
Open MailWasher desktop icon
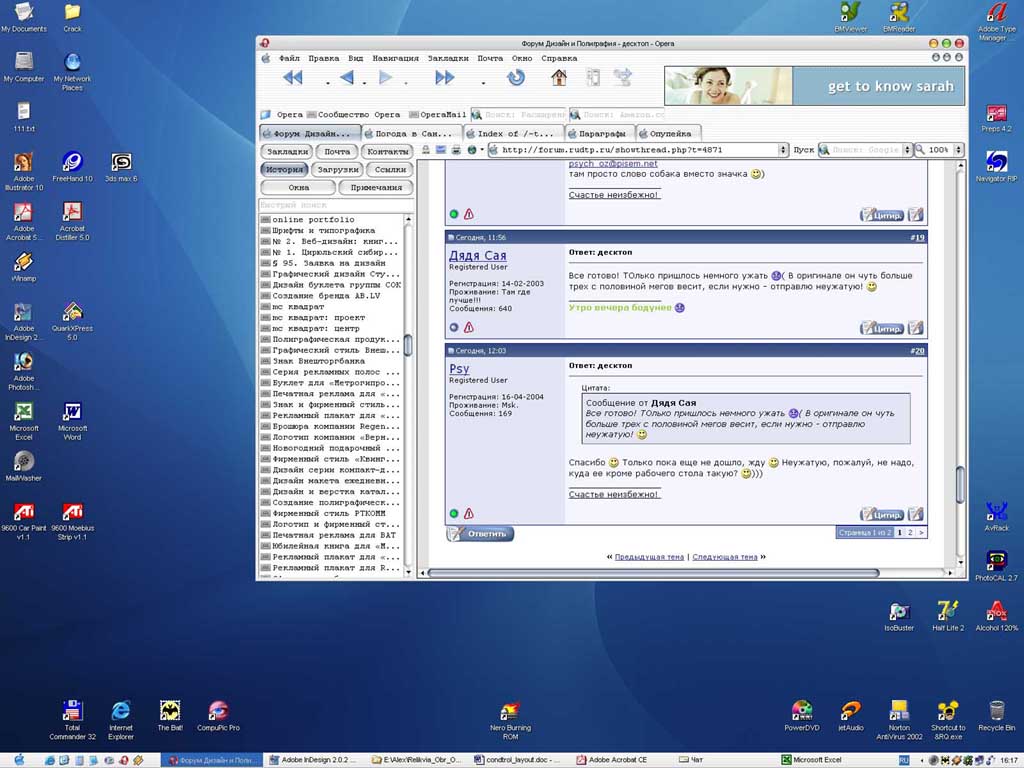24,467
